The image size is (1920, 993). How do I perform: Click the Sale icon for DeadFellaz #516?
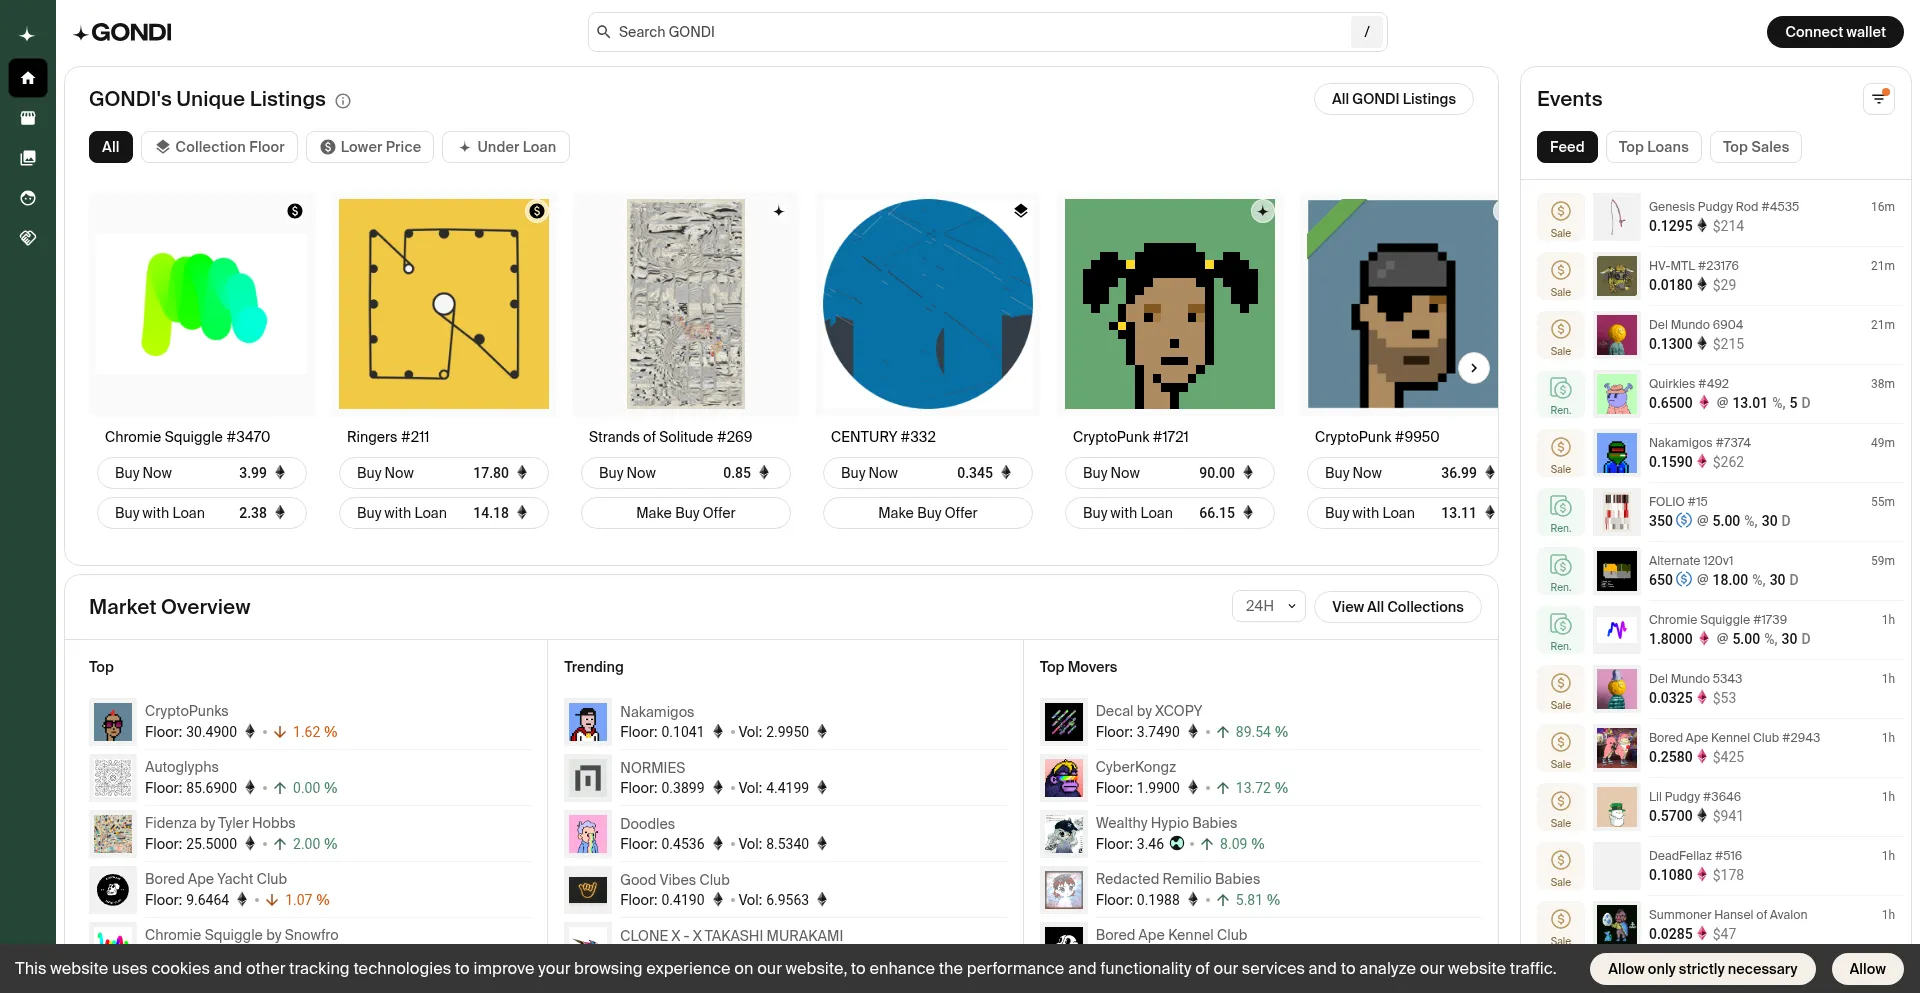pyautogui.click(x=1561, y=866)
